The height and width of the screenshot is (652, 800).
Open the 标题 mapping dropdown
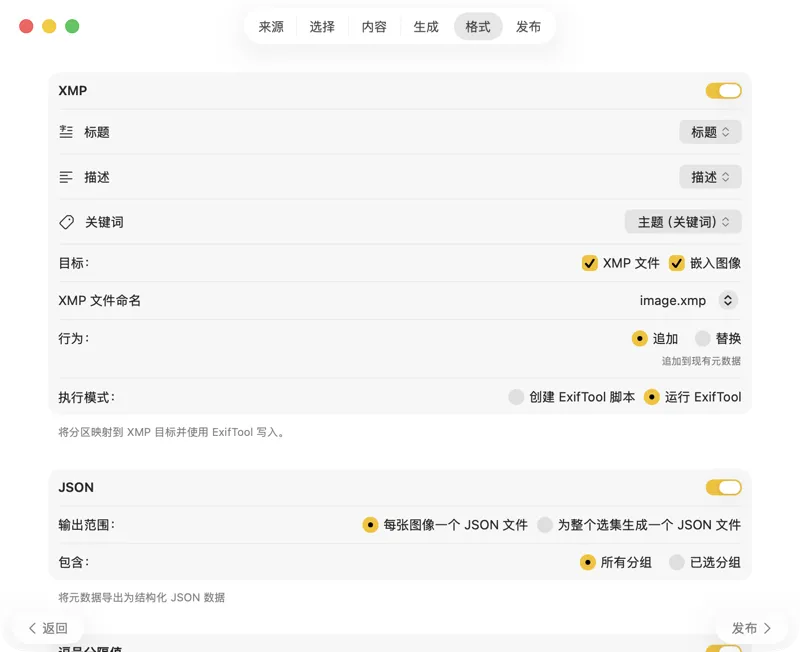(x=710, y=131)
